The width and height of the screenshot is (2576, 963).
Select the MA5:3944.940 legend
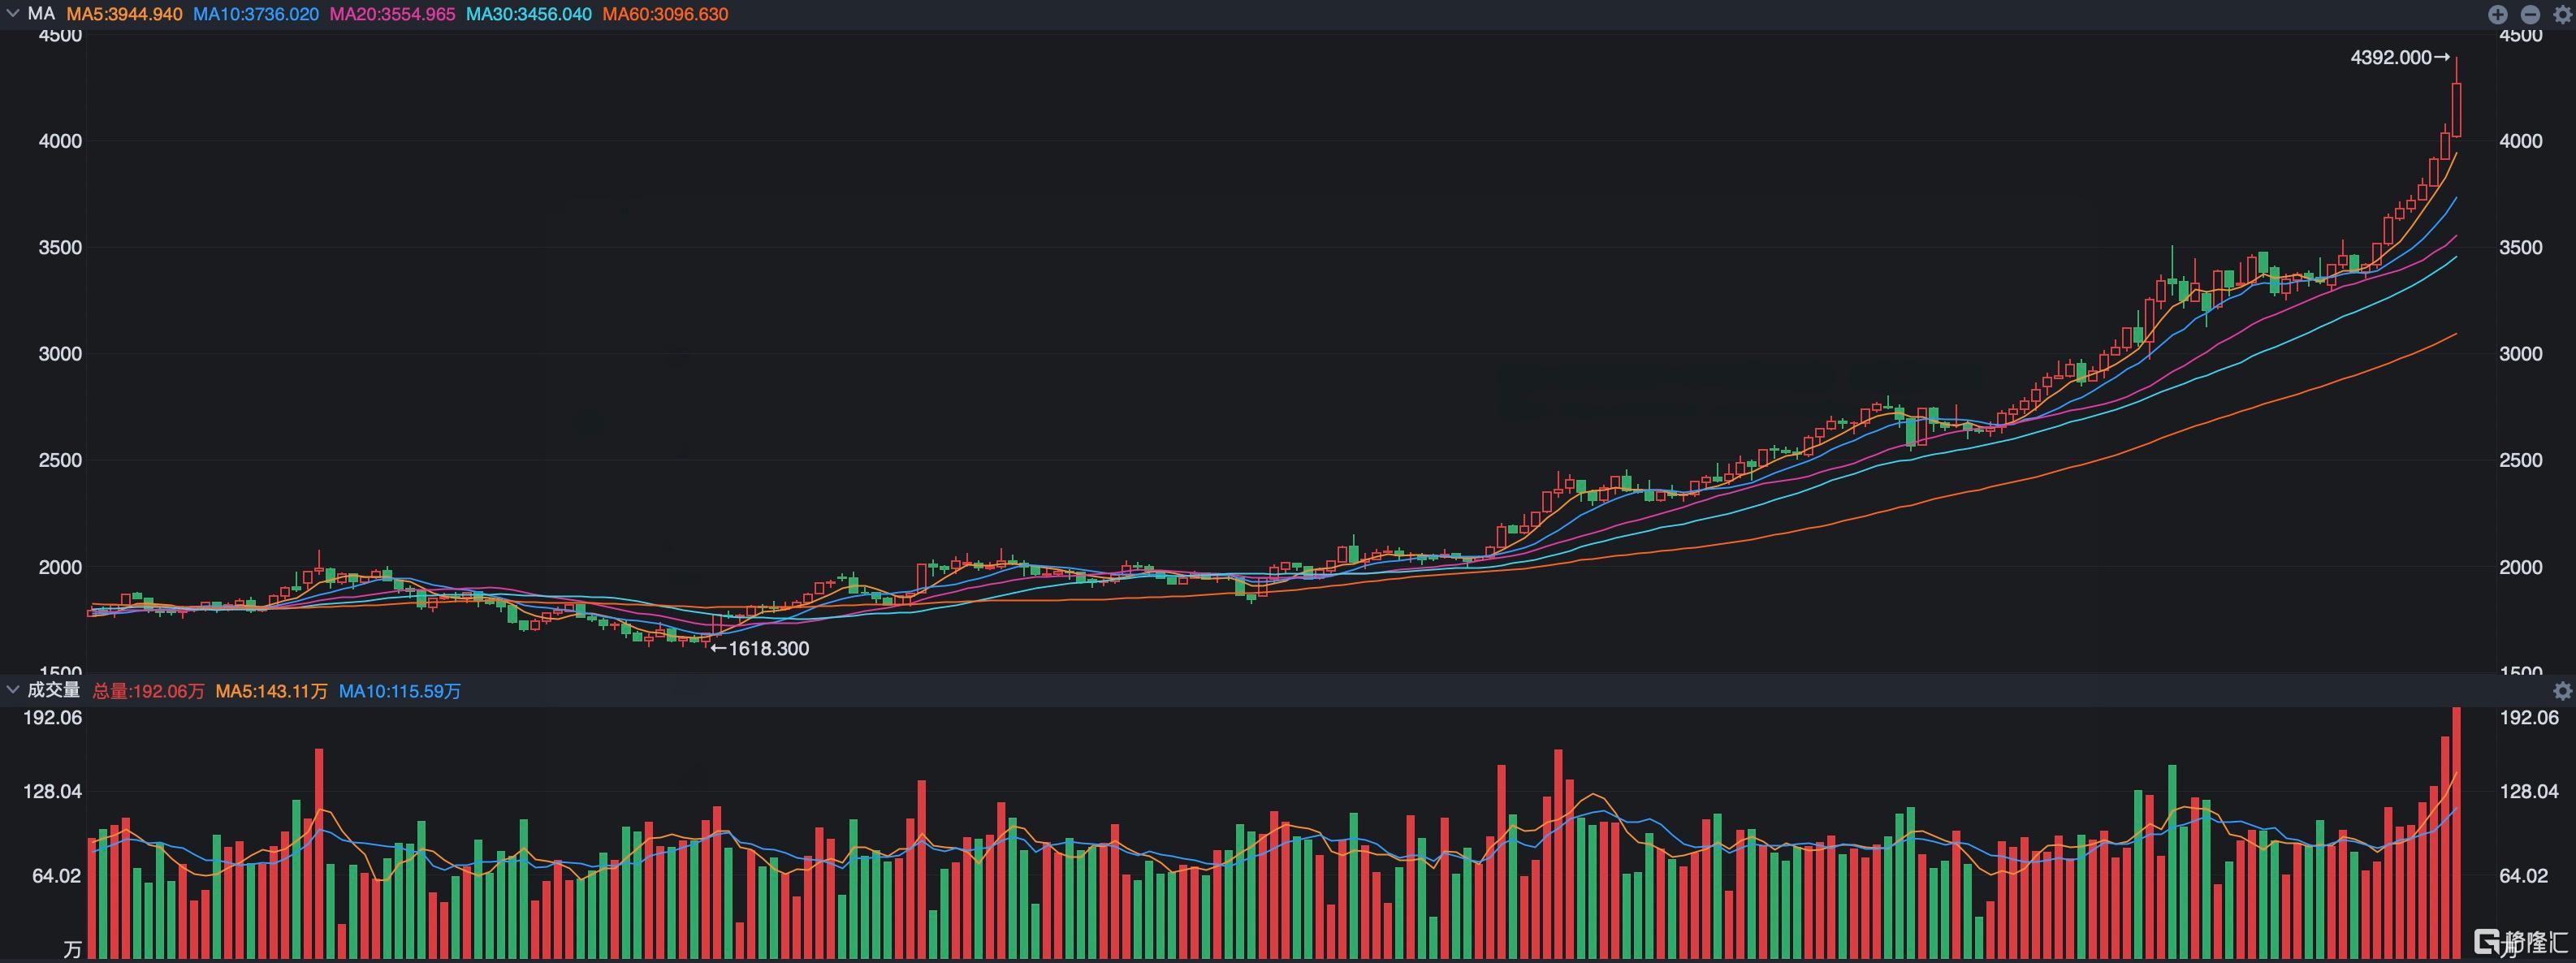tap(124, 14)
